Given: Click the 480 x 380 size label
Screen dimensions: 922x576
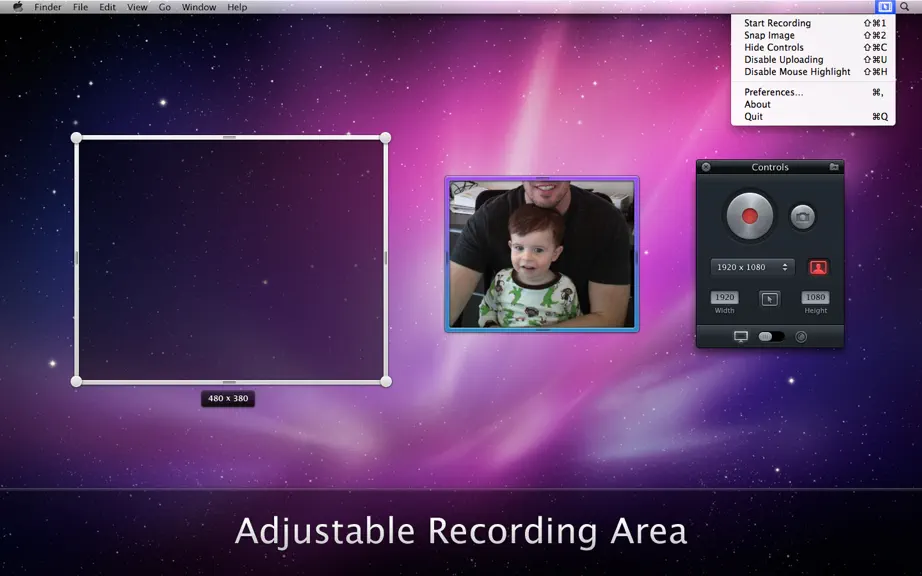Looking at the screenshot, I should (x=228, y=398).
